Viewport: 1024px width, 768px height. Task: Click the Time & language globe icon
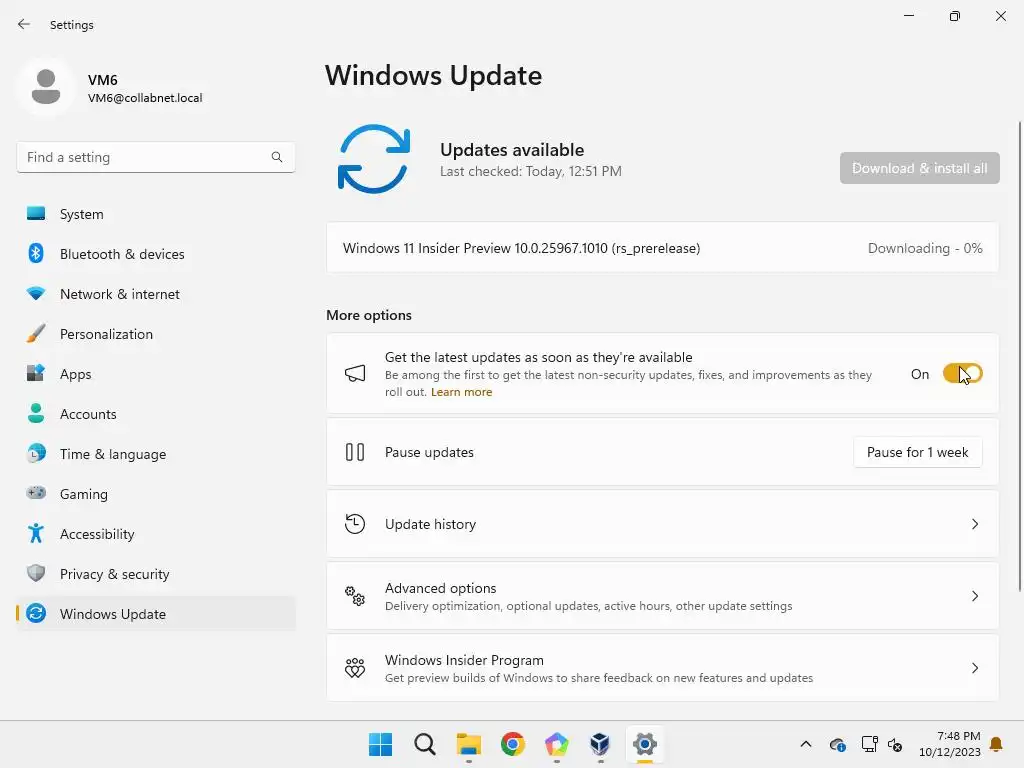[36, 453]
